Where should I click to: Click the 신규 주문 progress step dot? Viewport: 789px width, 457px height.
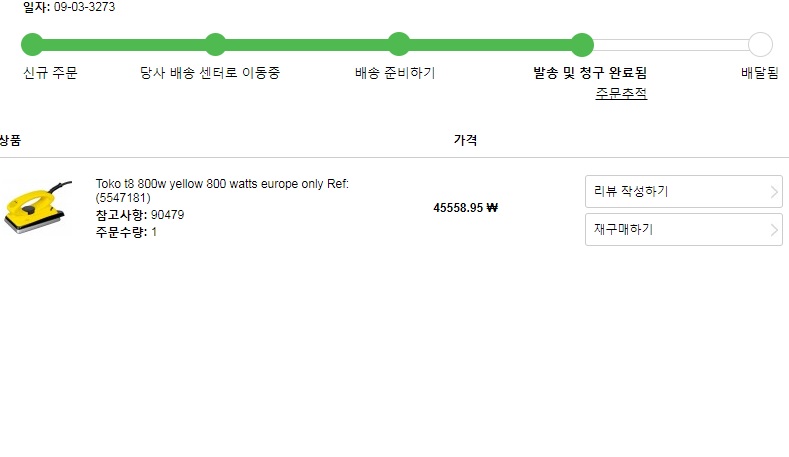click(32, 44)
